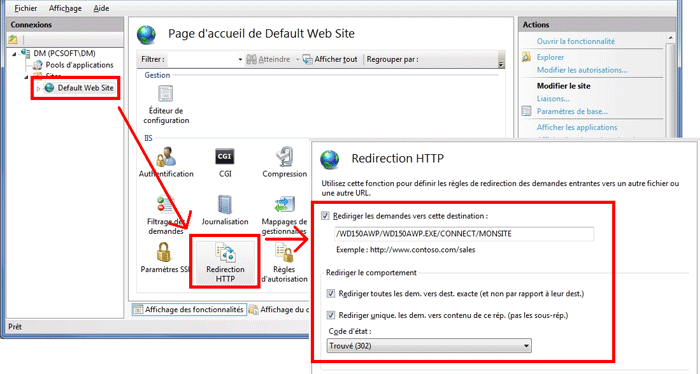Switch to Affichage des fonctionnalités tab
Image resolution: width=700 pixels, height=374 pixels.
(x=189, y=309)
